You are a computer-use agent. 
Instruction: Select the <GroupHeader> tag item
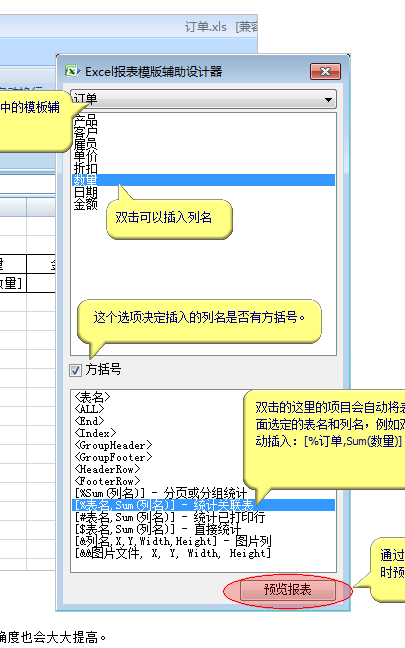tap(113, 445)
